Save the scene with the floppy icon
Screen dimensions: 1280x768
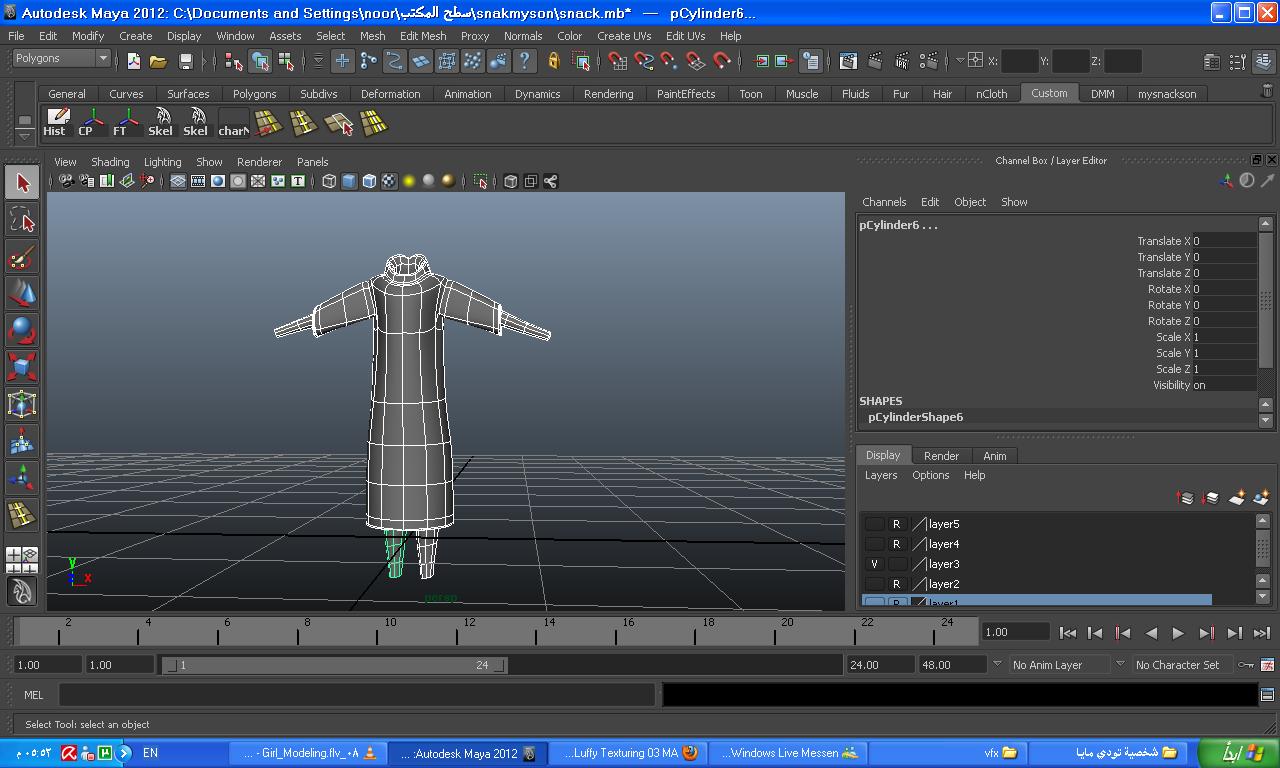(x=185, y=61)
